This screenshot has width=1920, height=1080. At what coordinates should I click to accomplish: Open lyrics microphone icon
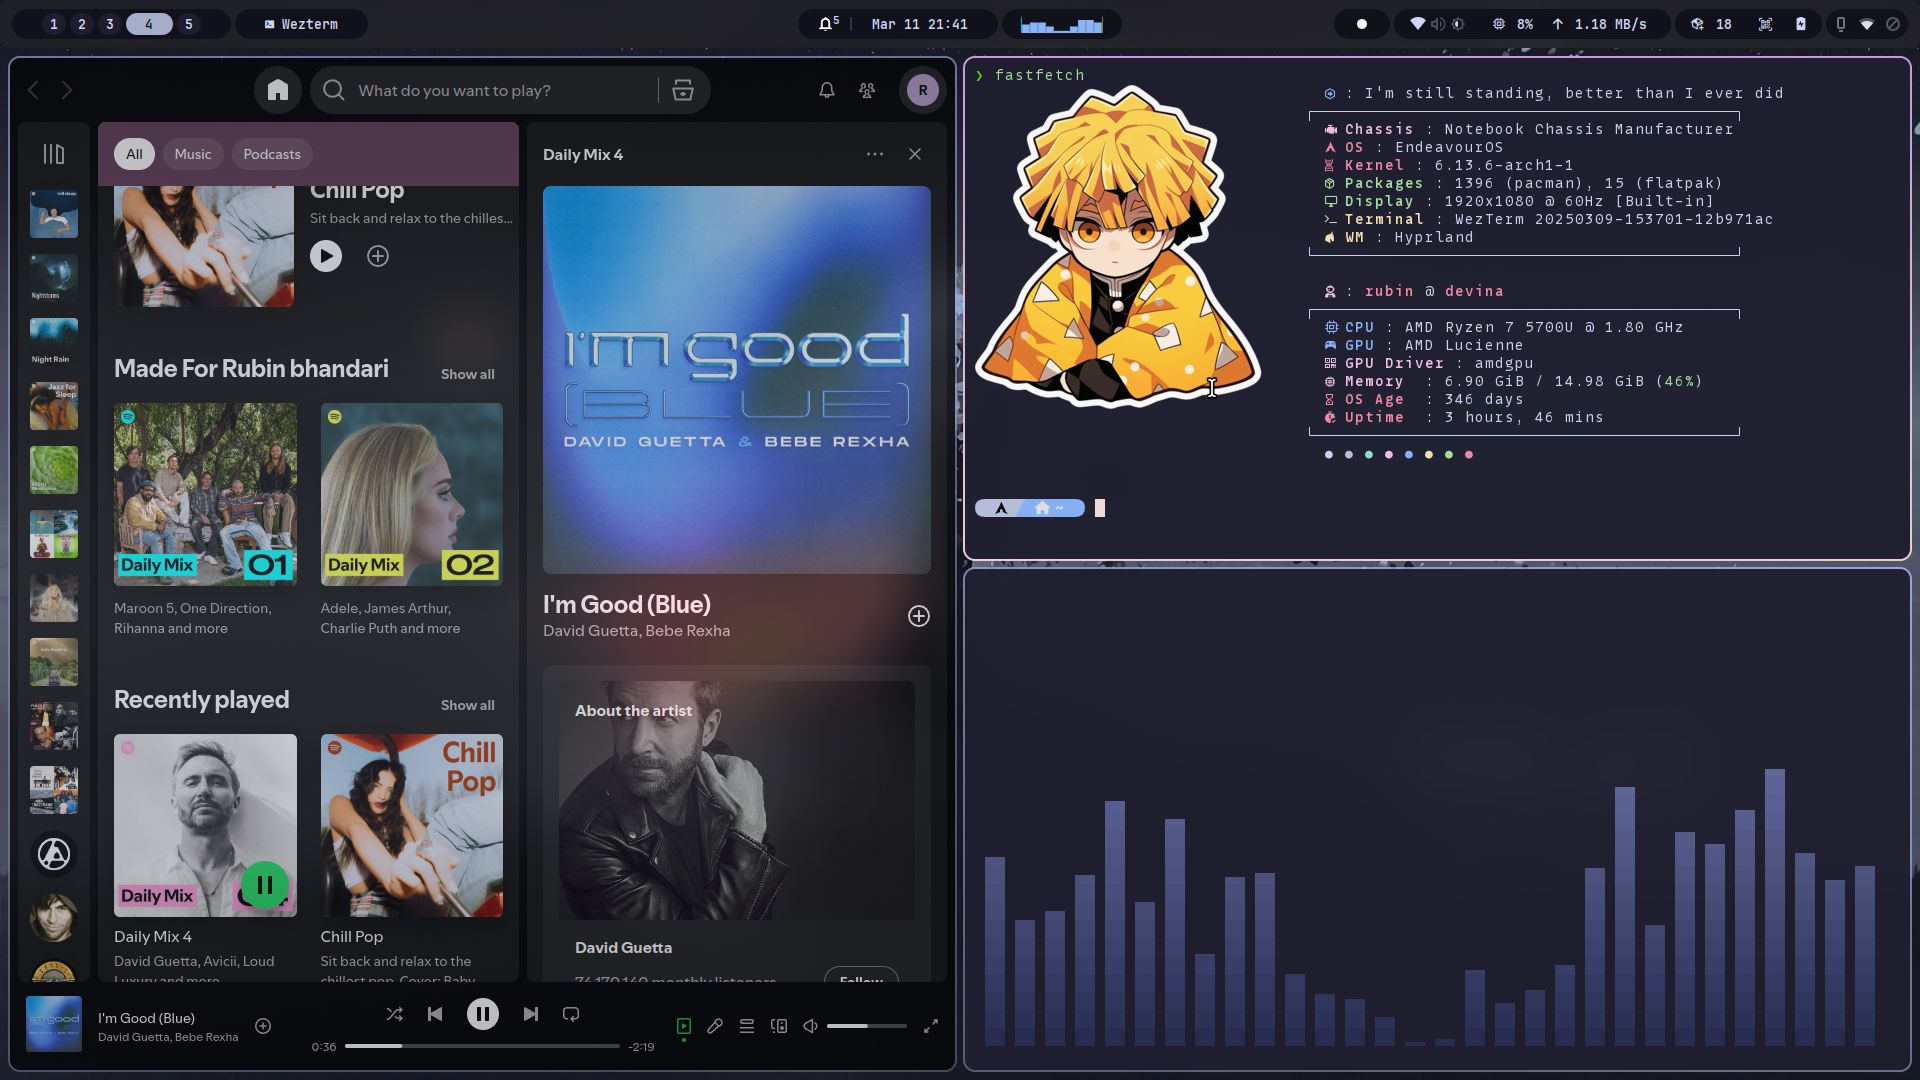click(x=715, y=1026)
